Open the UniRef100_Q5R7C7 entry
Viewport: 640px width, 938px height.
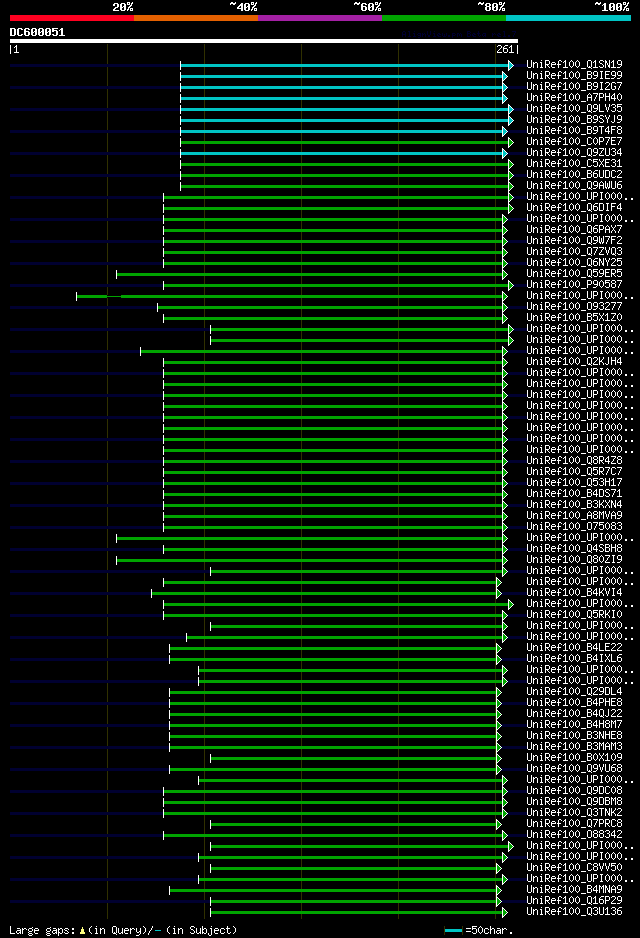tap(574, 471)
